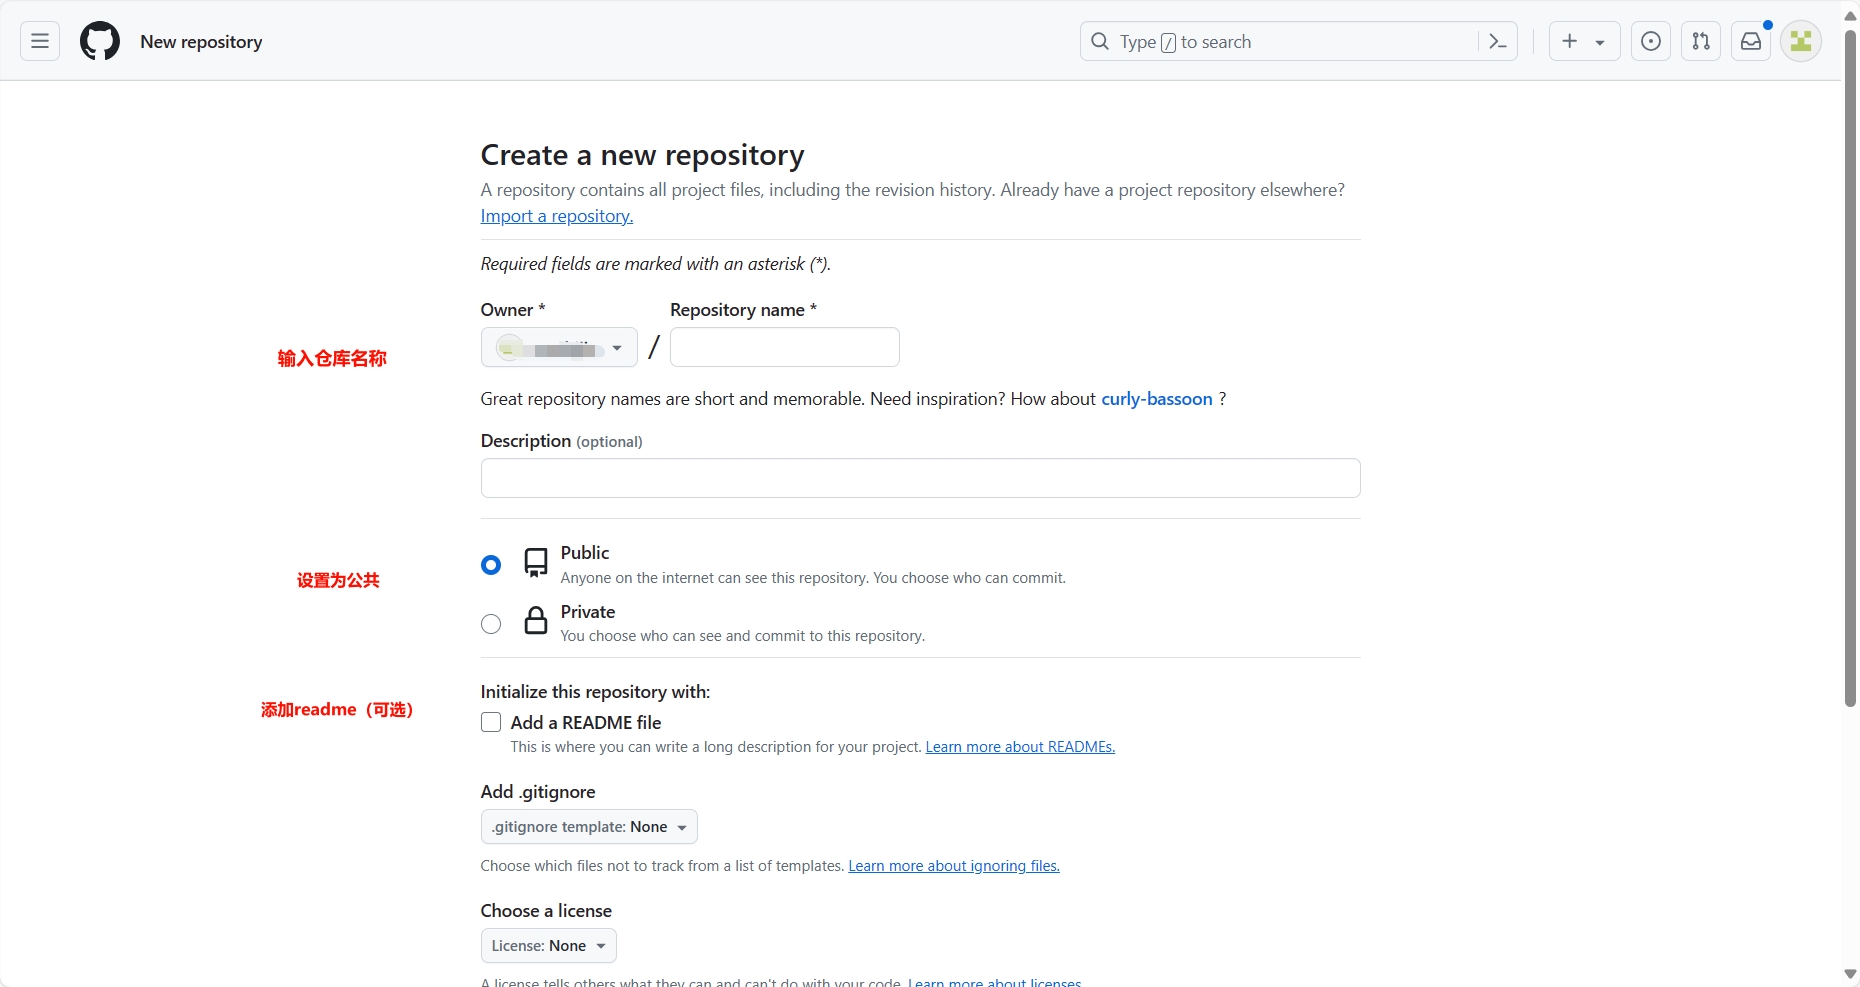Click the curly-bassoon name suggestion

1156,399
